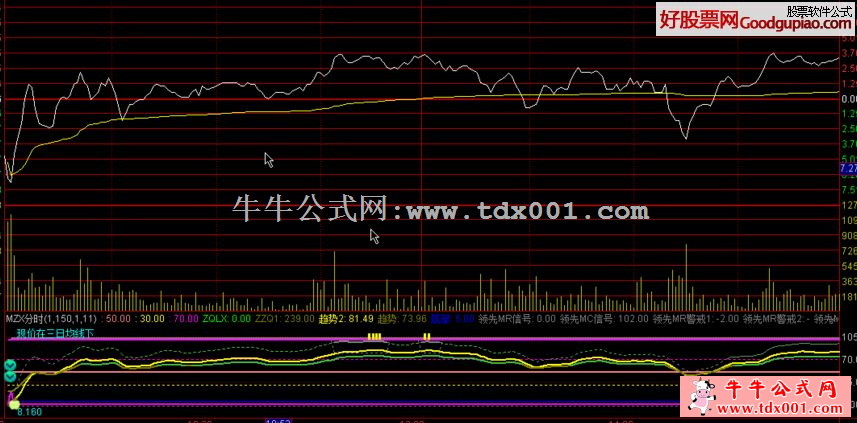Click the pair of yellow signal bars
Screen dimensions: 857x423
pyautogui.click(x=426, y=337)
